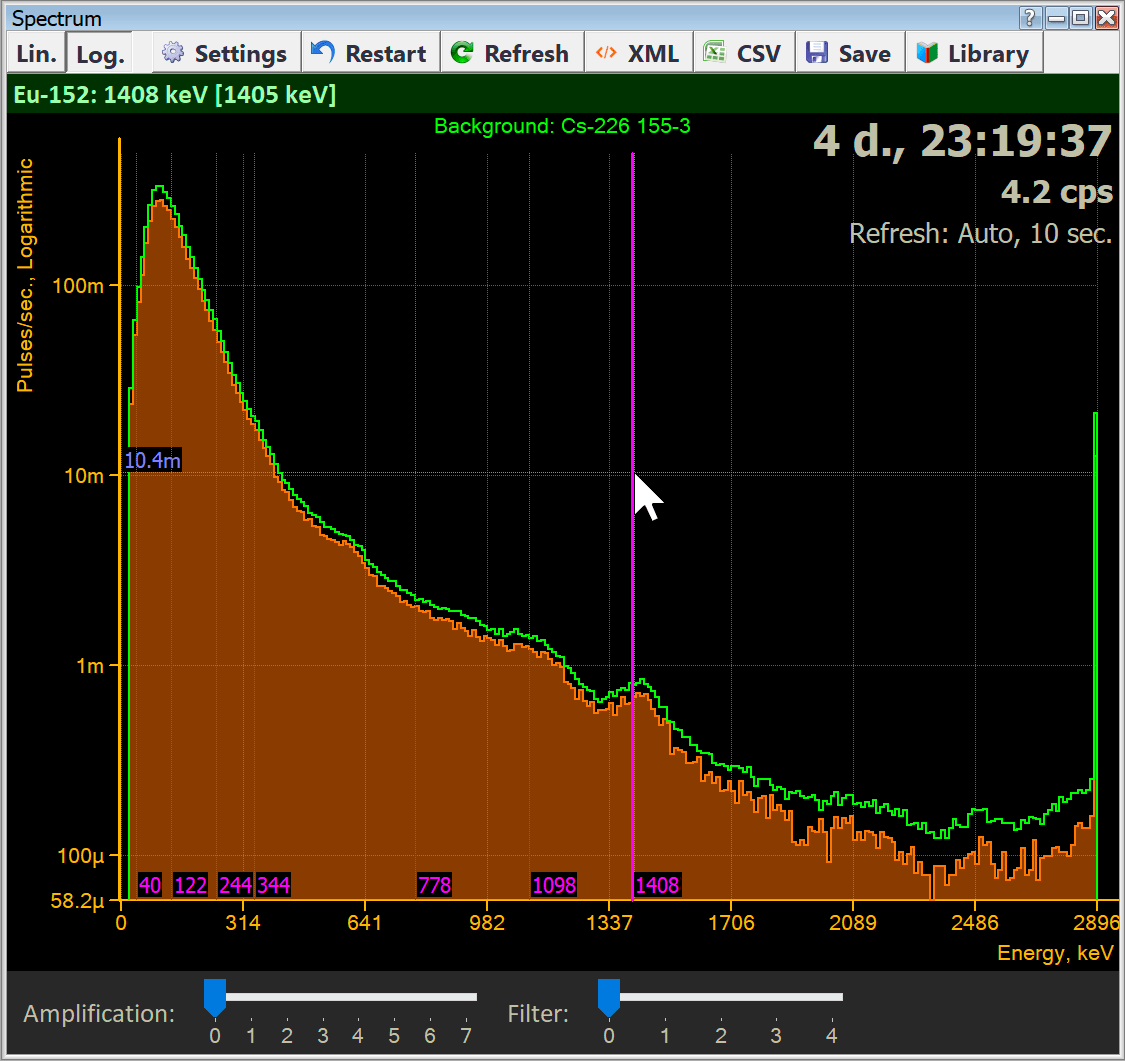
Task: Click the Settings gear icon
Action: pyautogui.click(x=173, y=52)
